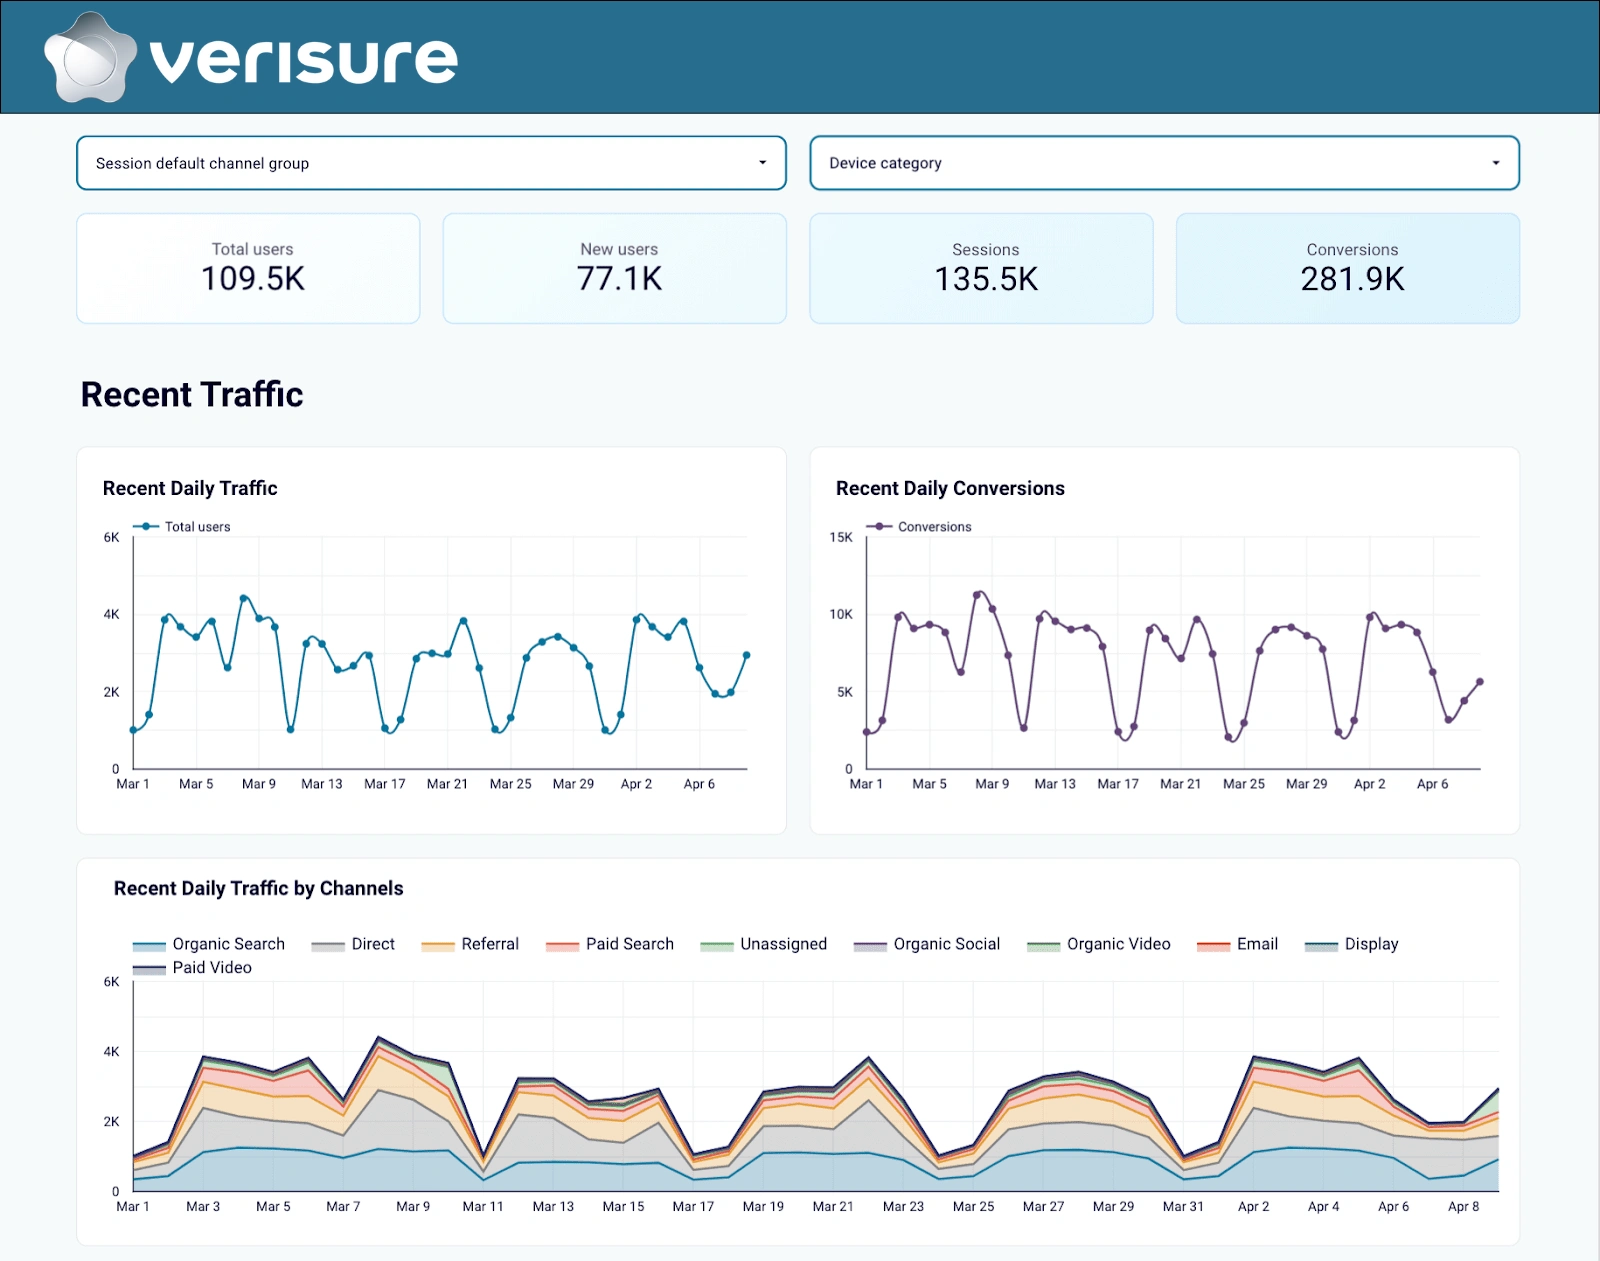
Task: Click the 77.1K new users value
Action: click(619, 279)
